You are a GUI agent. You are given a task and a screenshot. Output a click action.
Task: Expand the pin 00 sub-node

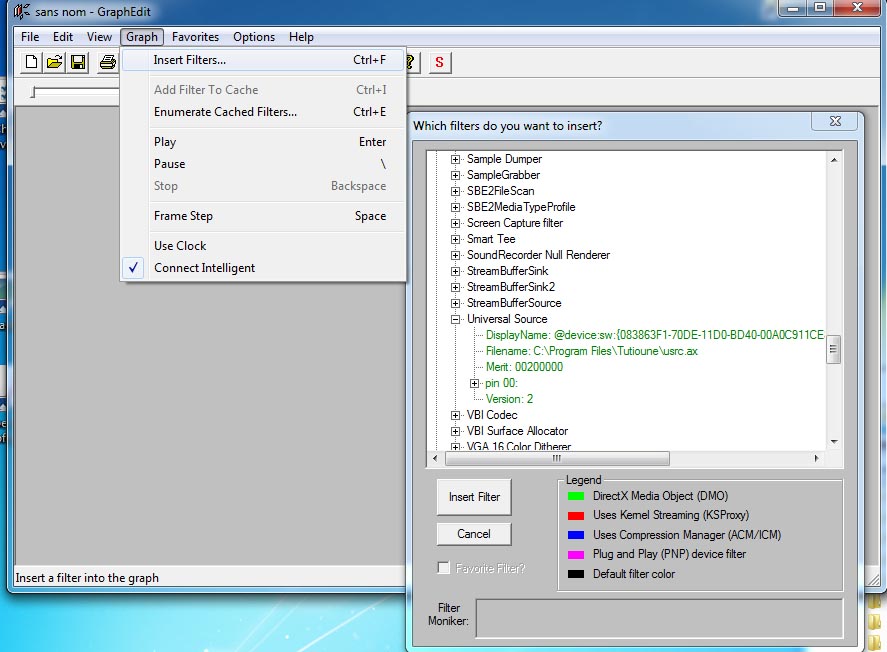[475, 383]
